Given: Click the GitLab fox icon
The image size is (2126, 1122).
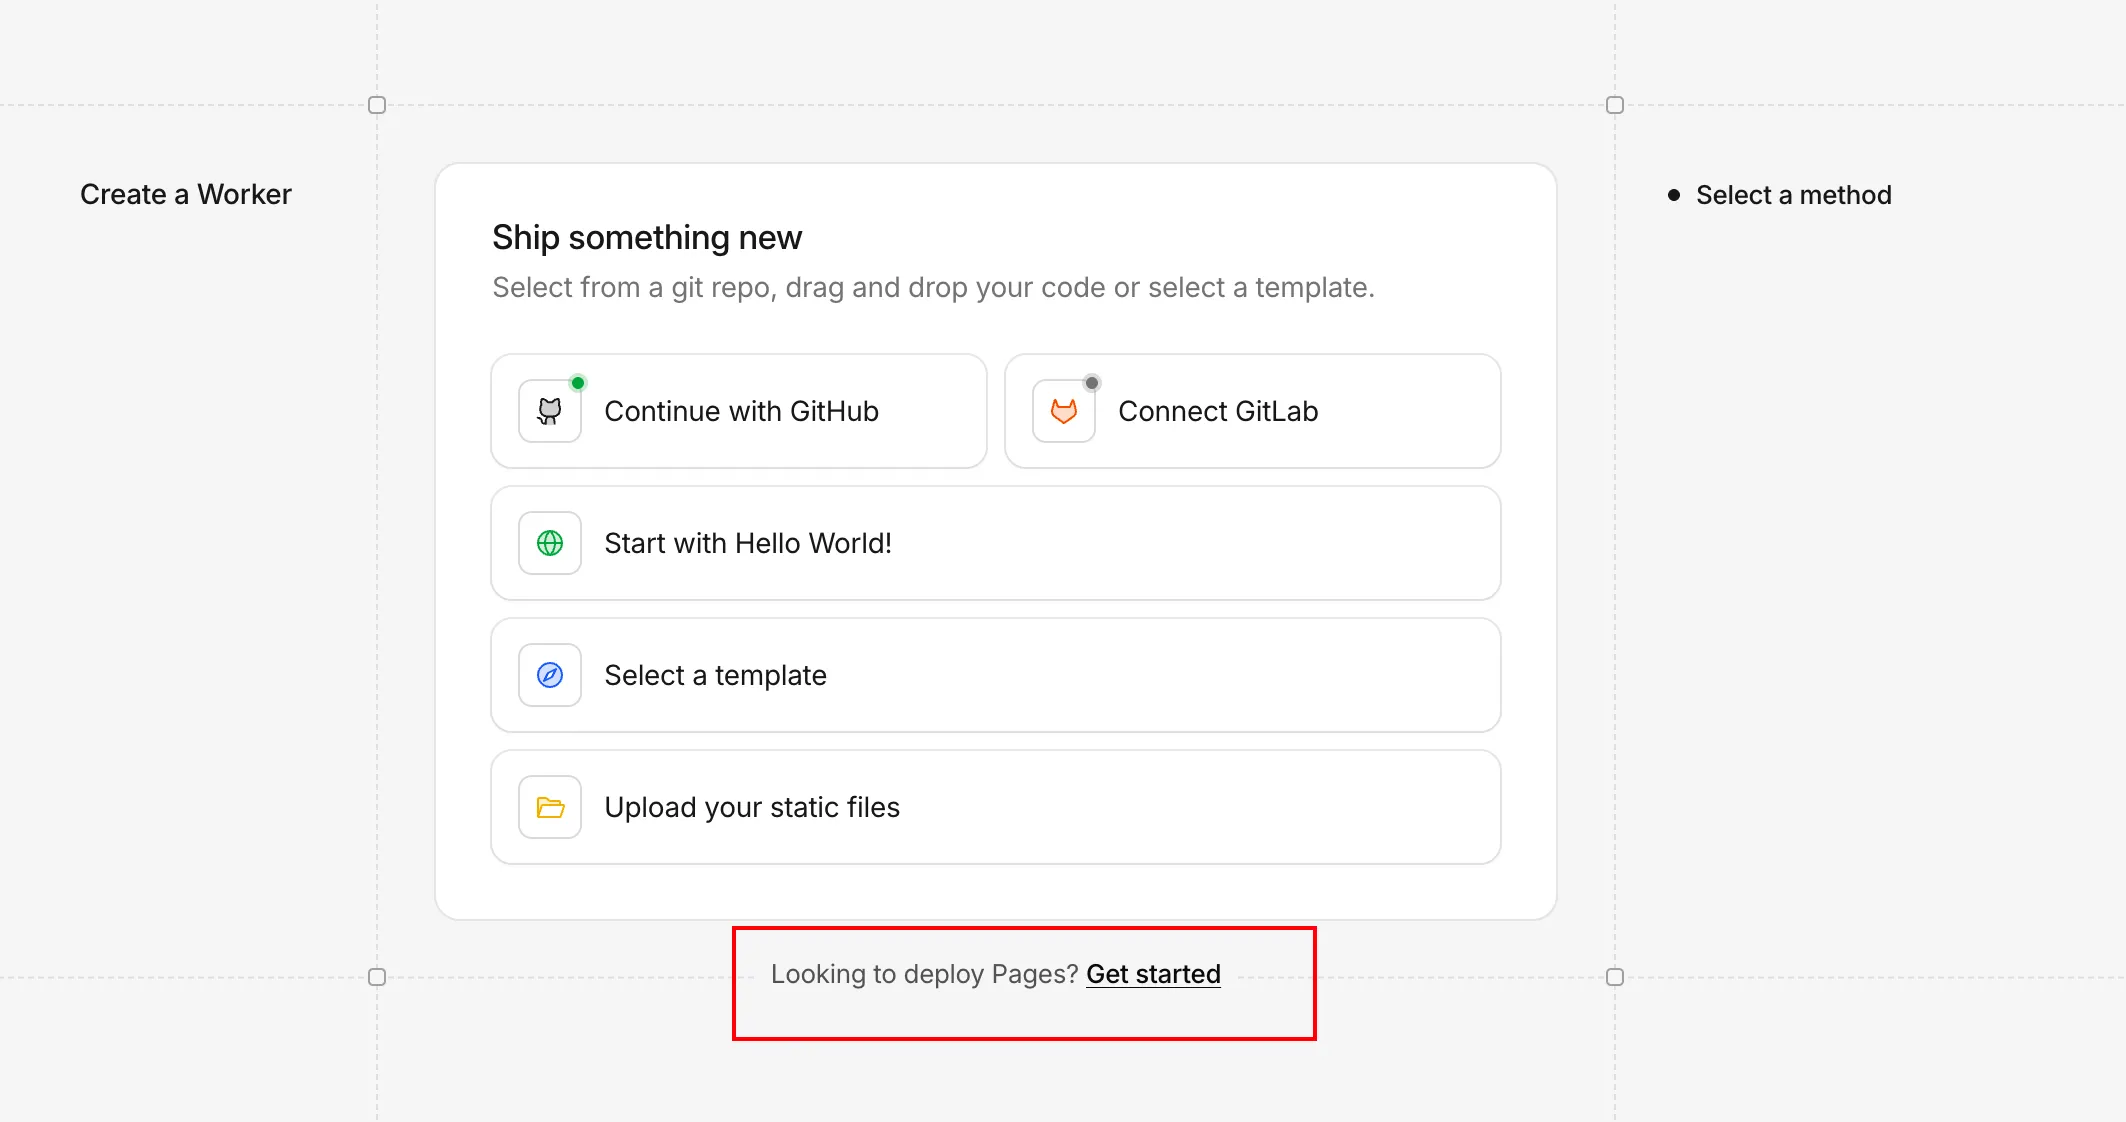Looking at the screenshot, I should click(x=1064, y=411).
